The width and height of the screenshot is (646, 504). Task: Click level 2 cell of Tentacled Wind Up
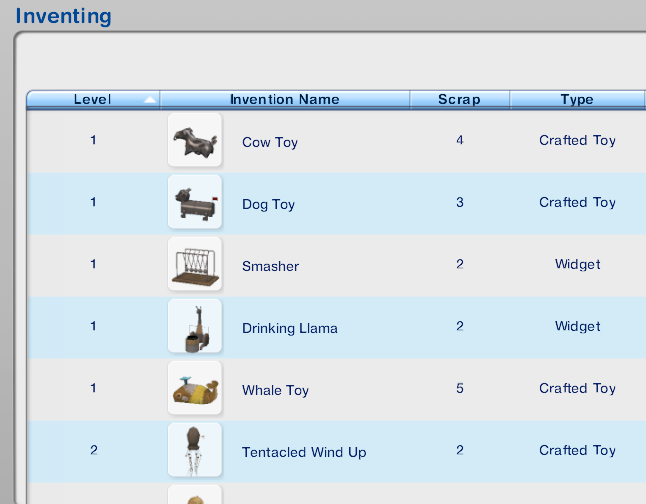[x=94, y=450]
